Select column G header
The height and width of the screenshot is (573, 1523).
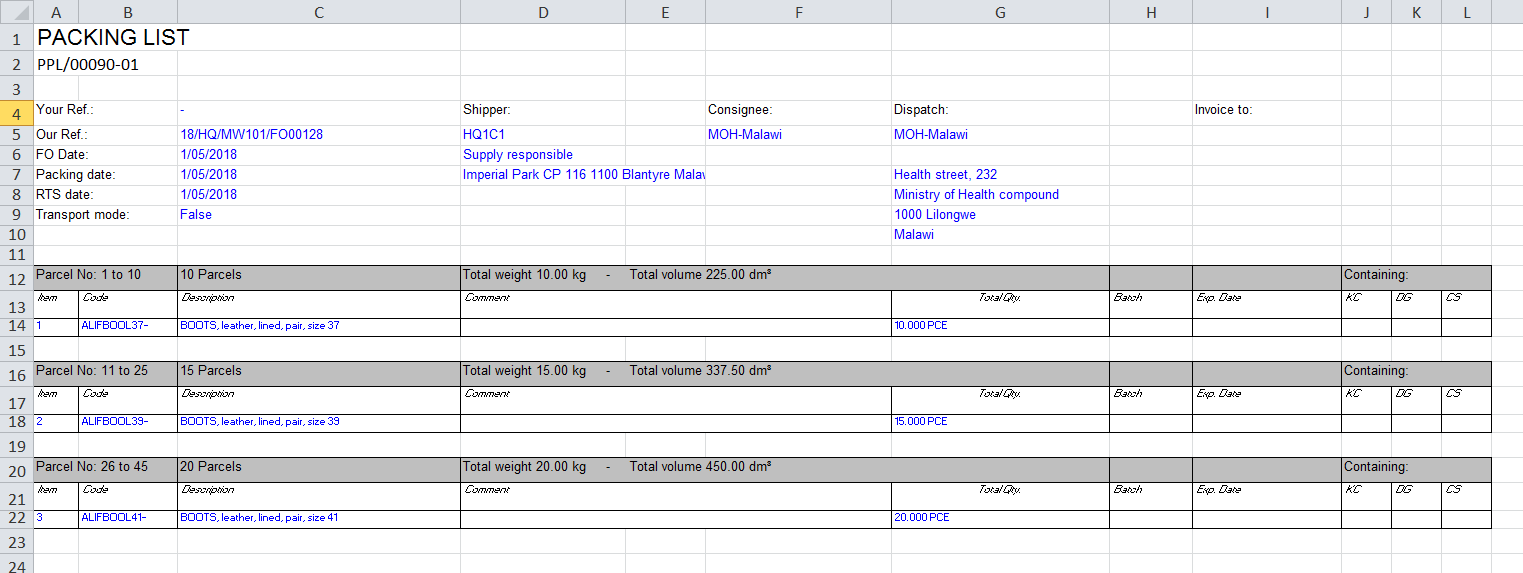[x=999, y=11]
